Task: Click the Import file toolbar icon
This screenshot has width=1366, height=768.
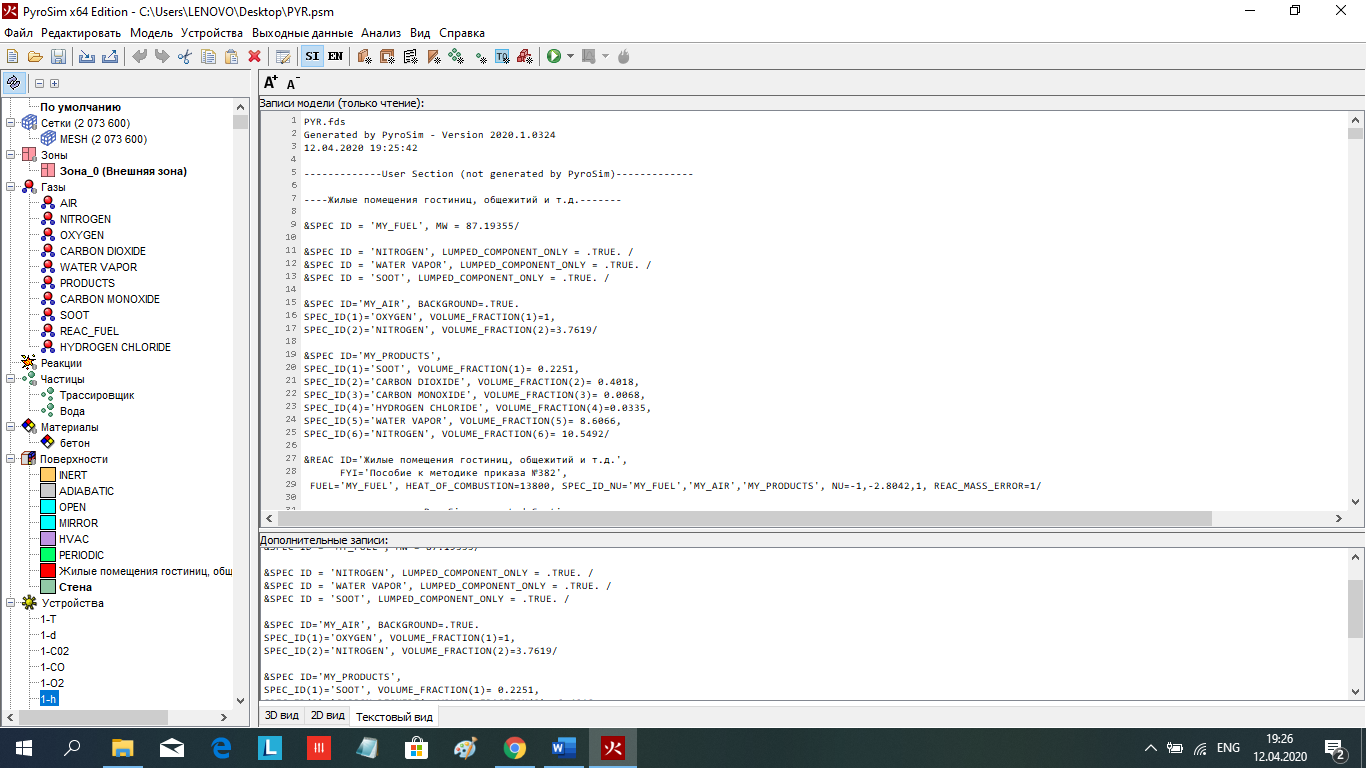Action: click(x=87, y=56)
